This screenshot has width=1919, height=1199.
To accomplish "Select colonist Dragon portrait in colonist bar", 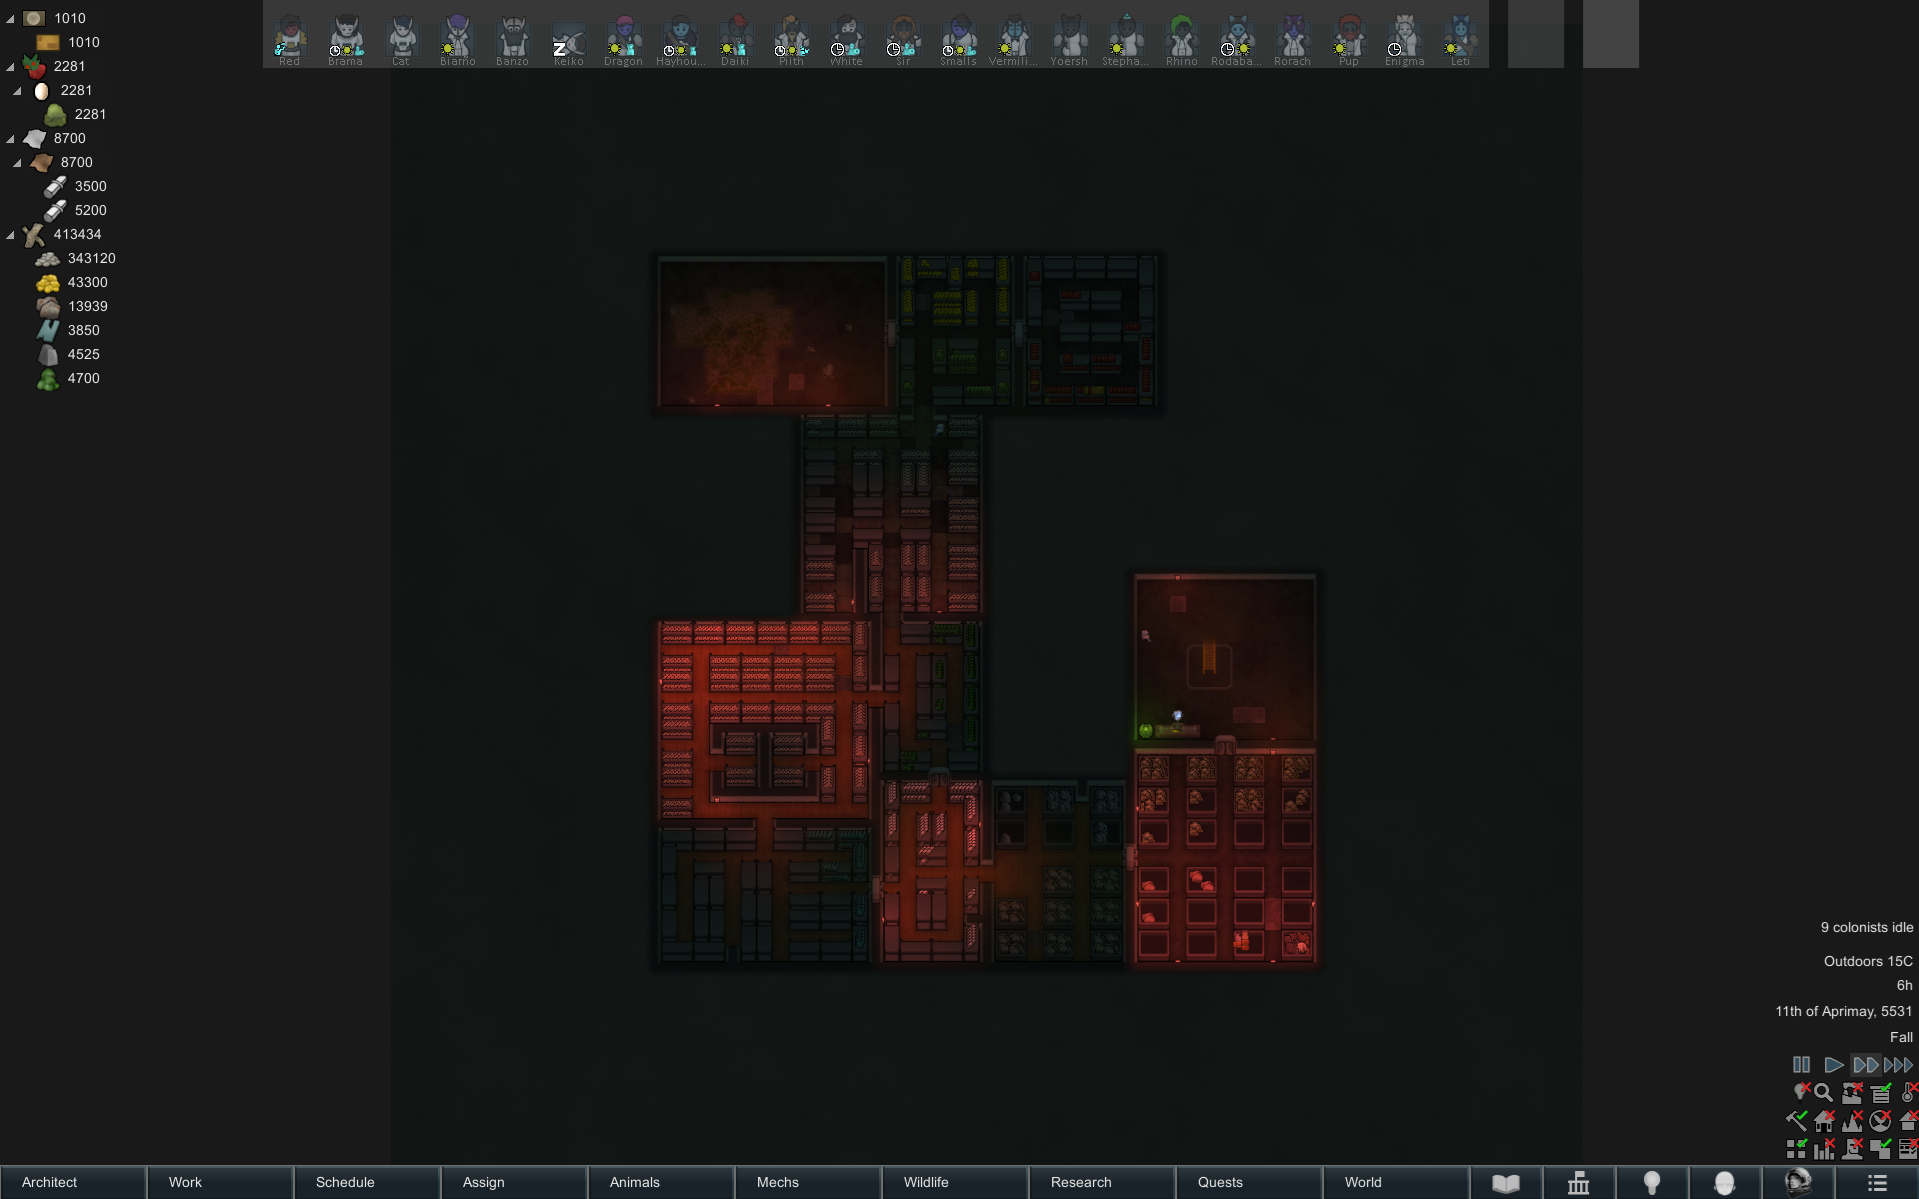I will [623, 37].
